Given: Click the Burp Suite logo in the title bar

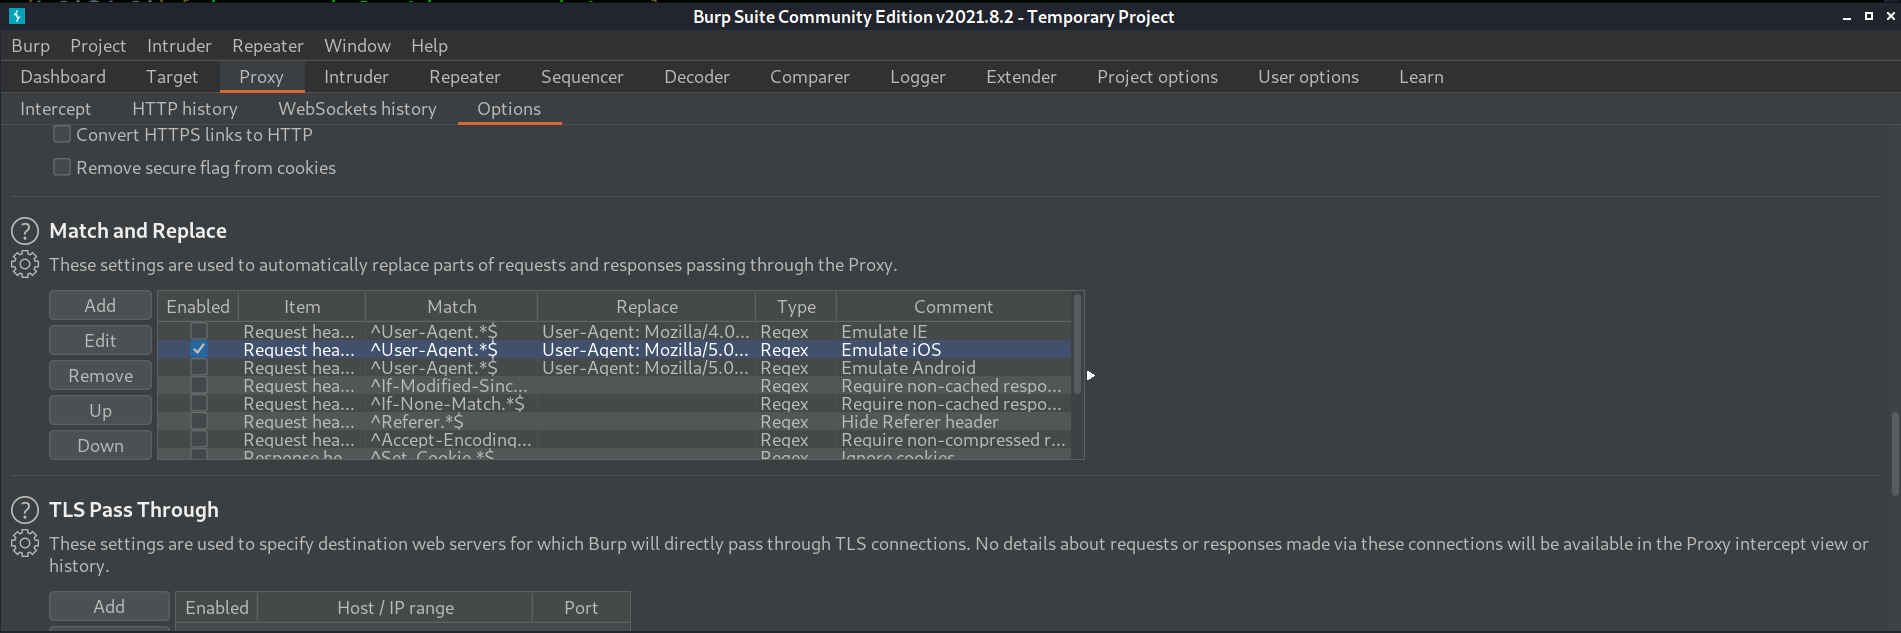Looking at the screenshot, I should [x=17, y=16].
